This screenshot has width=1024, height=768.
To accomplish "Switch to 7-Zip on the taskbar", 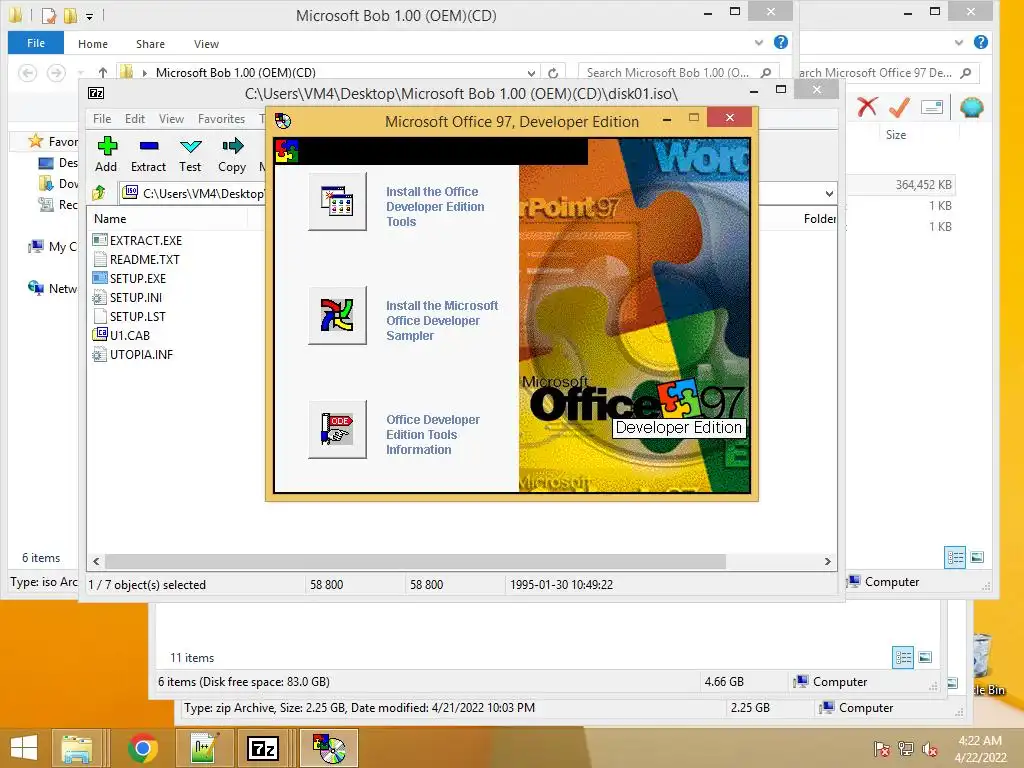I will point(263,748).
